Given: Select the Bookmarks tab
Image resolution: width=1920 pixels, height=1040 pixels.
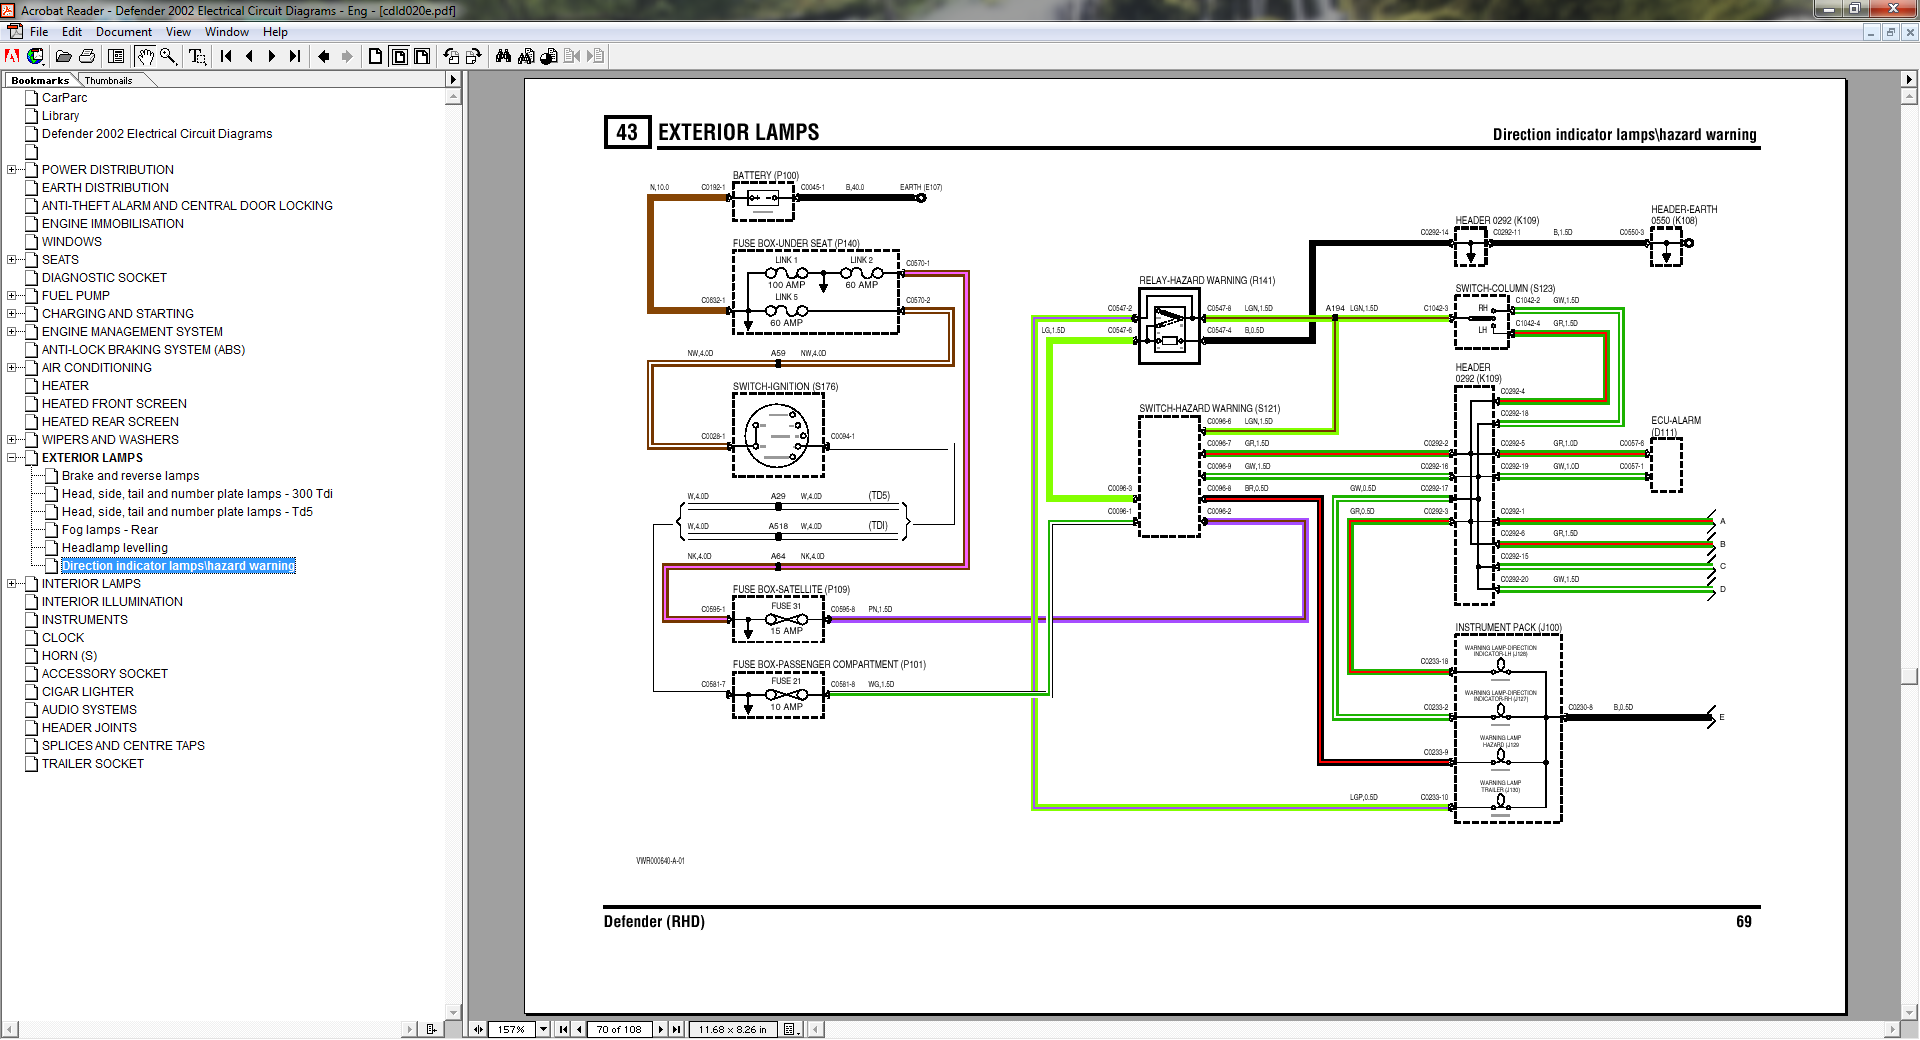Looking at the screenshot, I should [x=40, y=80].
